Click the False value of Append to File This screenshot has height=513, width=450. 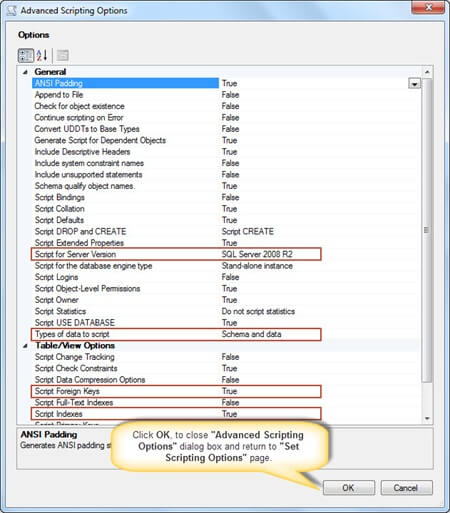click(x=230, y=95)
